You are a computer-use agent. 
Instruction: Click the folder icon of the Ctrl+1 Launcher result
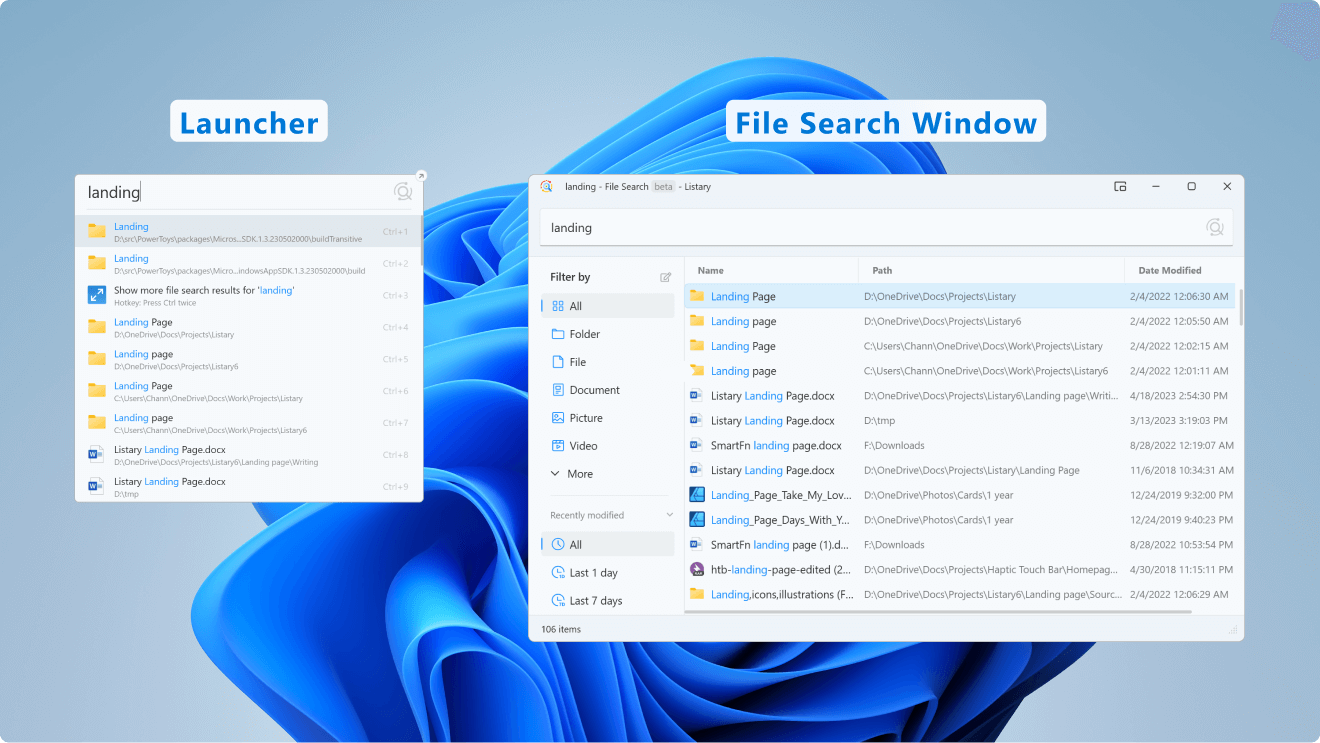click(97, 231)
